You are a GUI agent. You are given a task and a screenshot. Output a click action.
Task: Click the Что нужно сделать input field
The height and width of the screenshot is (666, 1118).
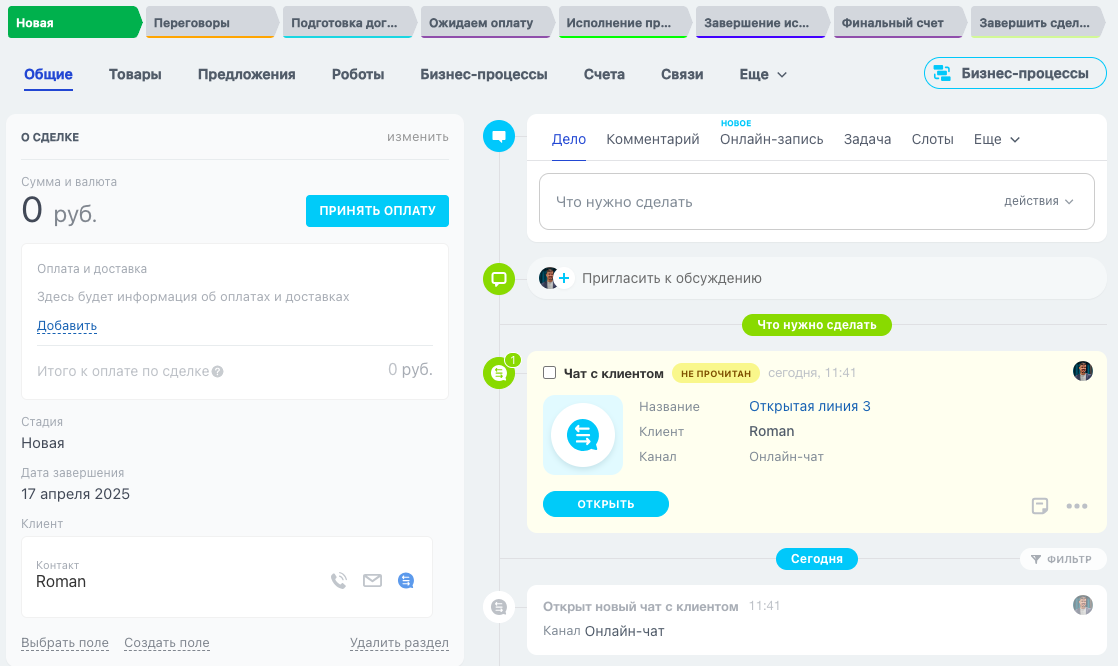tap(816, 202)
